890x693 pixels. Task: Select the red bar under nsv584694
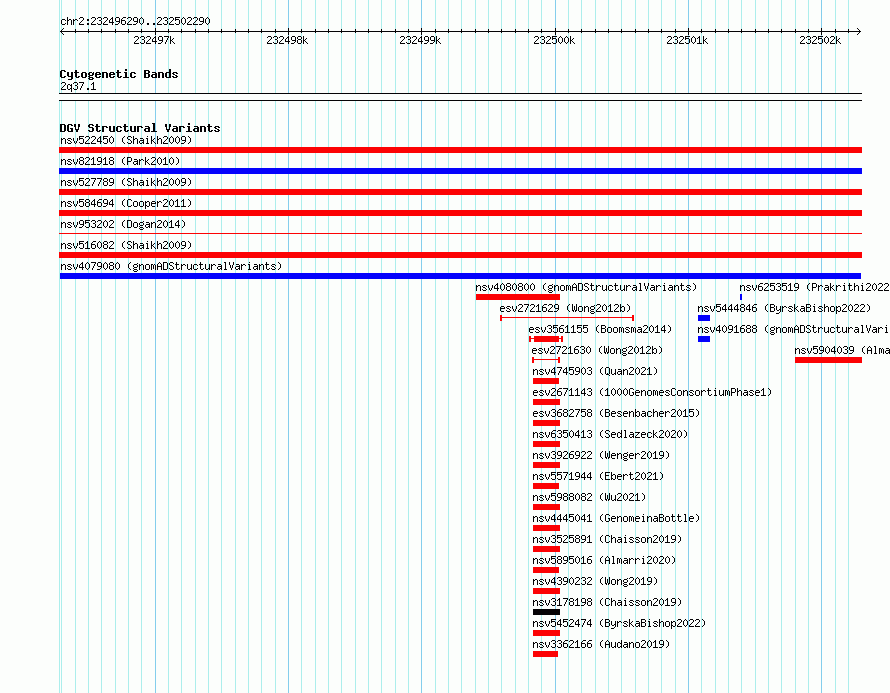coord(460,213)
